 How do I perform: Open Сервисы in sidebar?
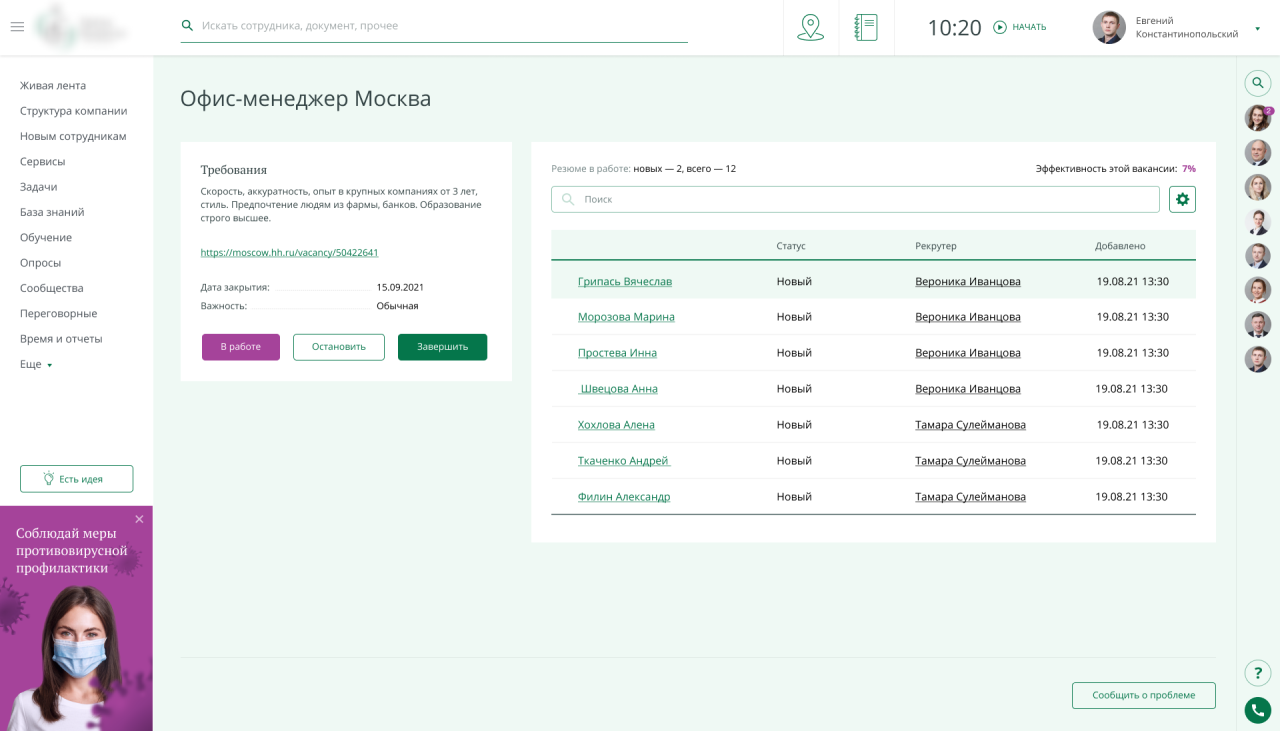[42, 162]
